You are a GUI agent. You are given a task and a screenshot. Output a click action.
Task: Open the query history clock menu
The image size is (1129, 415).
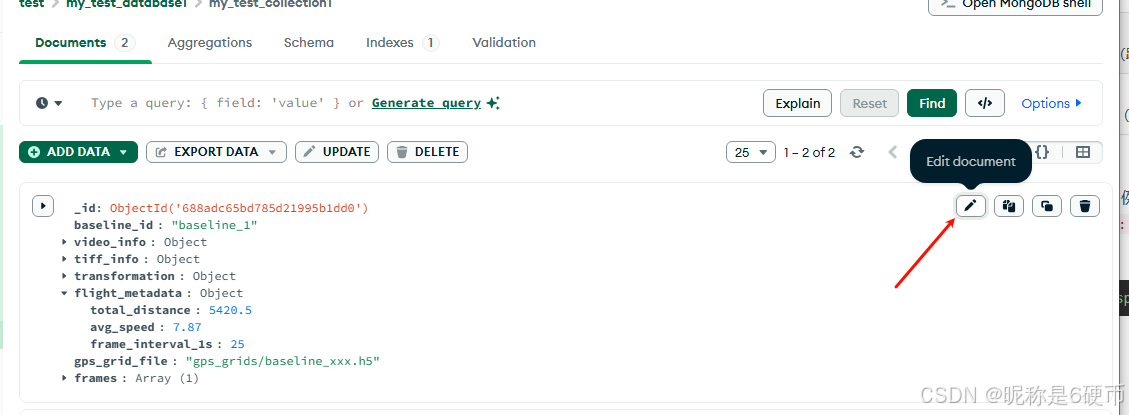coord(49,103)
